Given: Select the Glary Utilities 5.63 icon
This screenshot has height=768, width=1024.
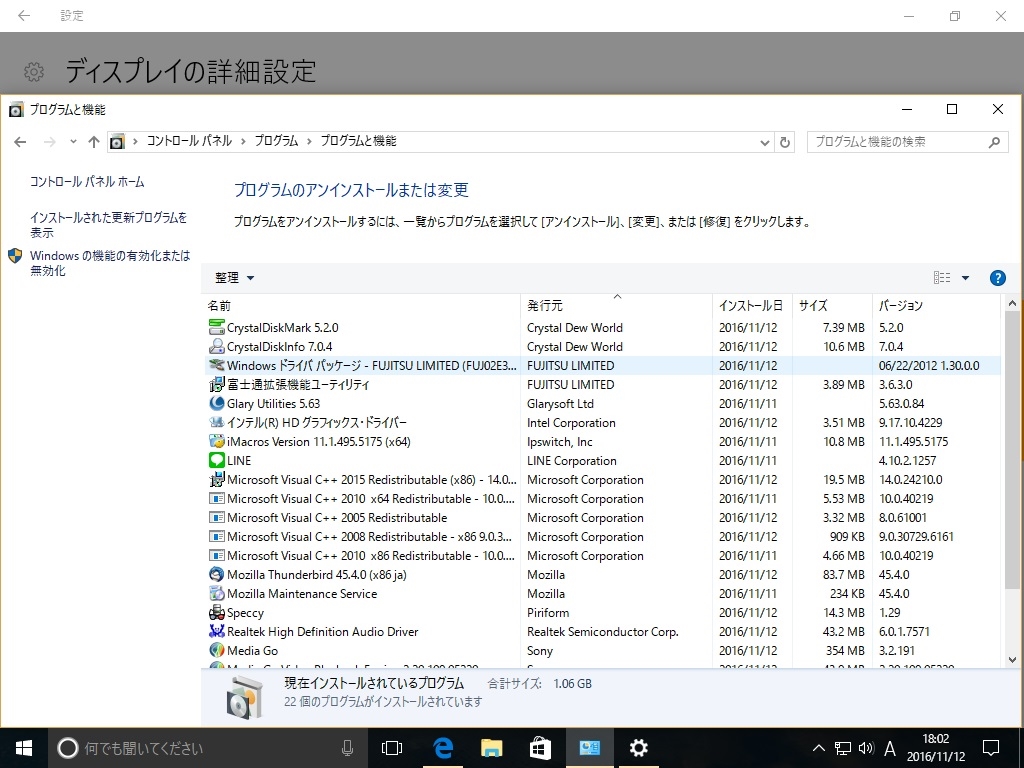Looking at the screenshot, I should point(216,403).
